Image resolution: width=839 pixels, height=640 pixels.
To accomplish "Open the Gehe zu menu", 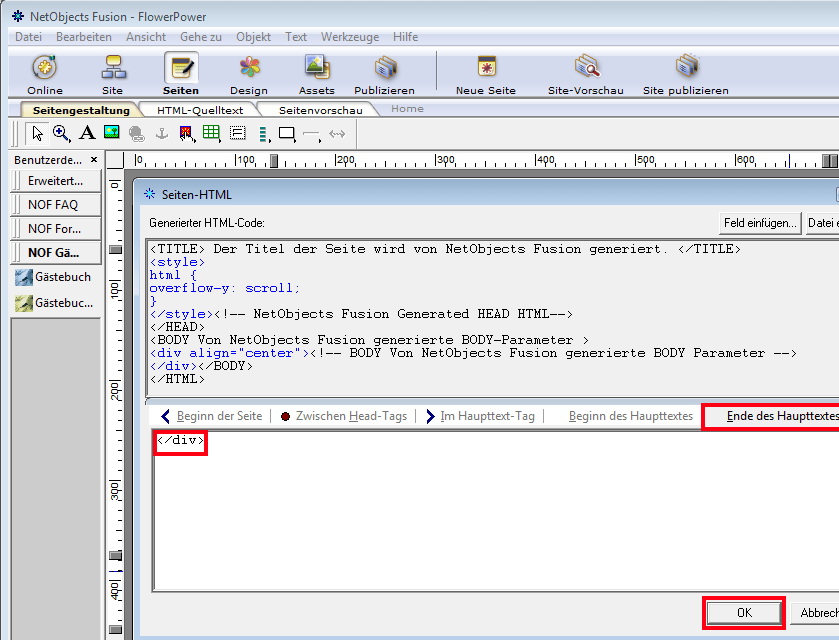I will [x=201, y=37].
